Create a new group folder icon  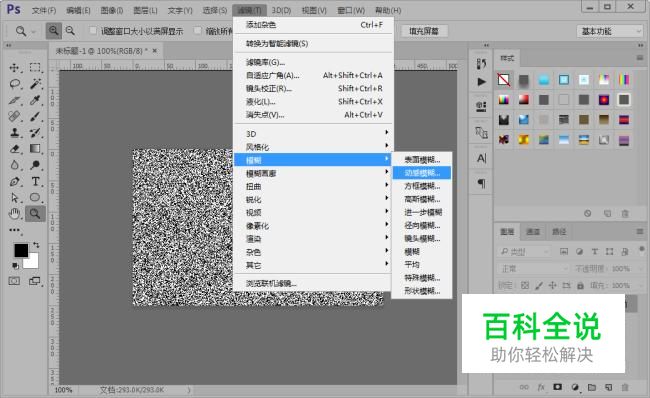point(592,387)
